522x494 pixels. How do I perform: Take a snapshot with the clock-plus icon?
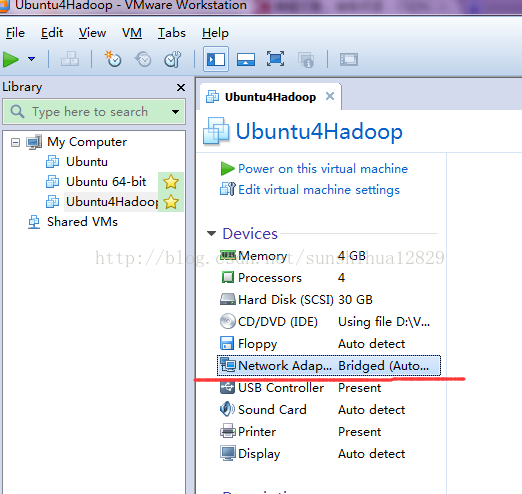pyautogui.click(x=113, y=59)
